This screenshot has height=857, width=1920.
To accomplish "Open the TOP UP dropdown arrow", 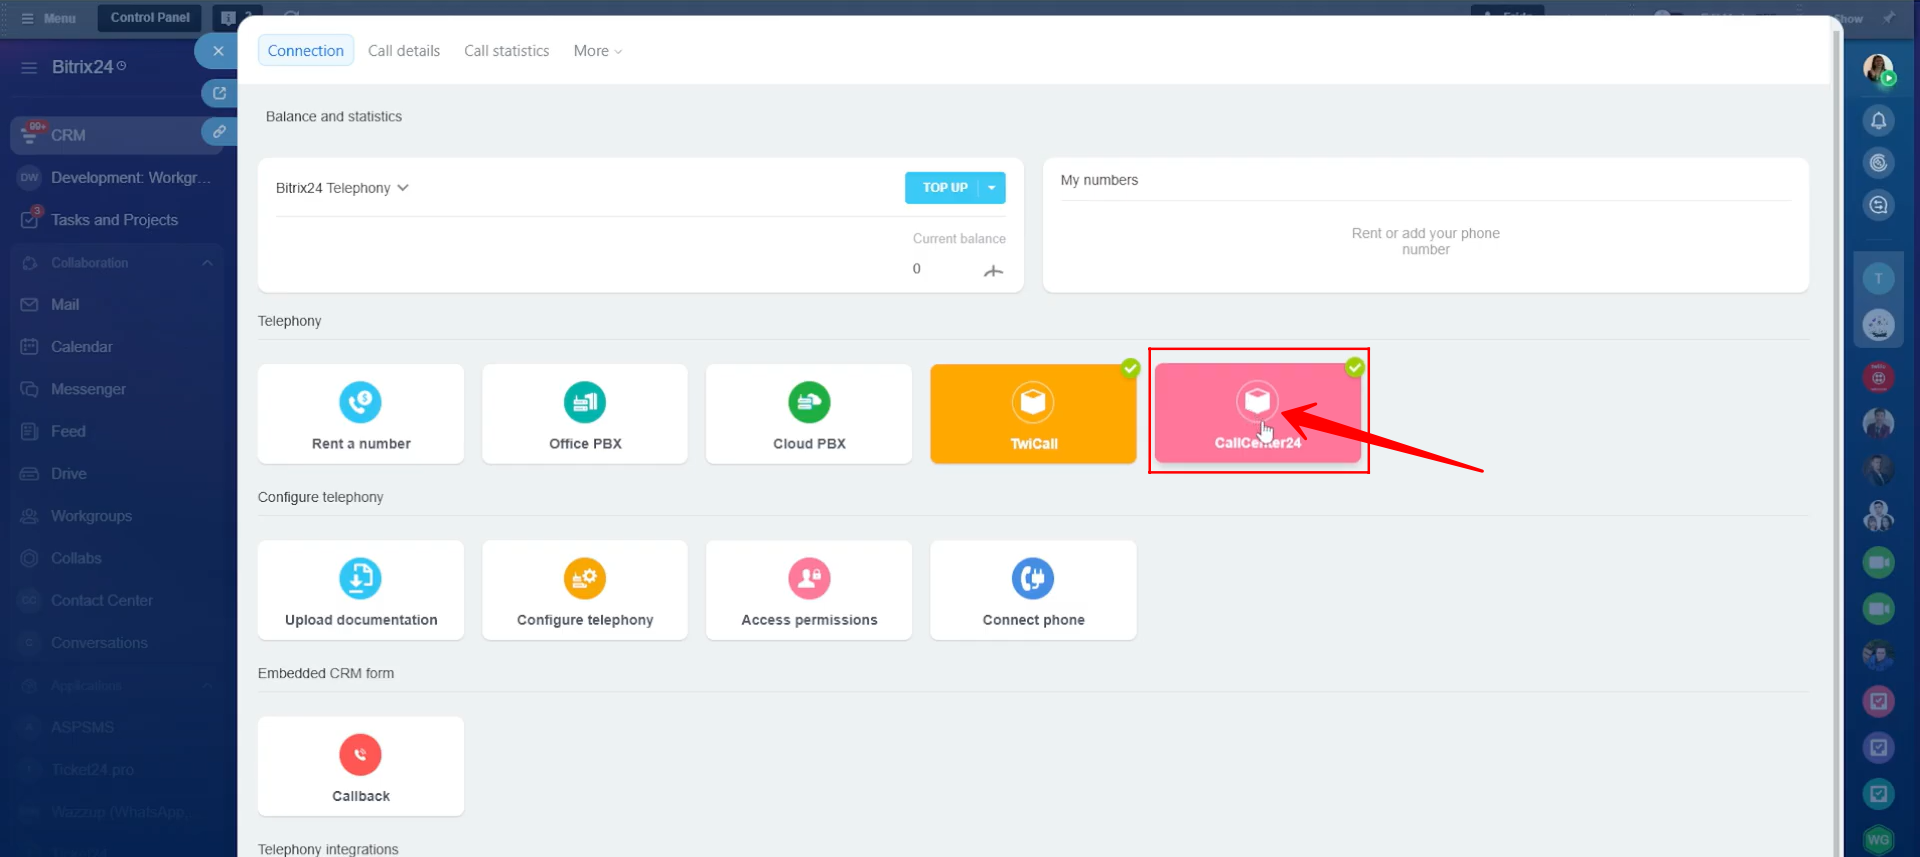I will click(992, 188).
